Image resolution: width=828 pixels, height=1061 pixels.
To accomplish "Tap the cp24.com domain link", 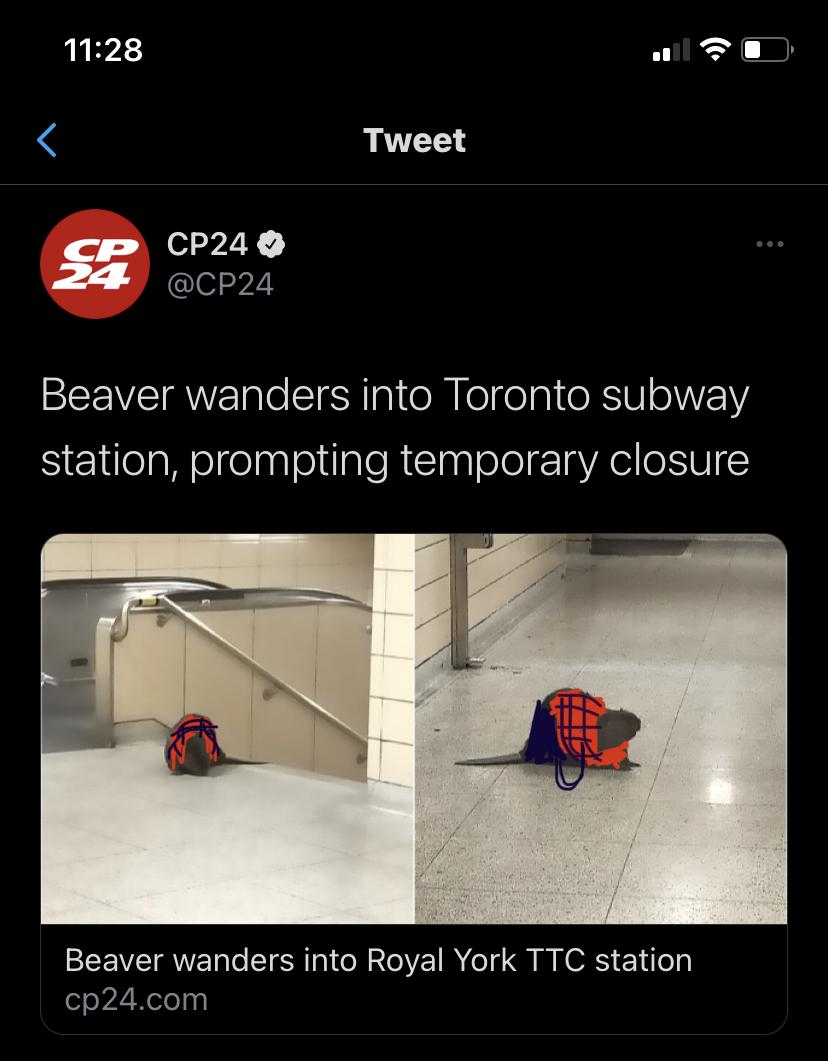I will 136,999.
